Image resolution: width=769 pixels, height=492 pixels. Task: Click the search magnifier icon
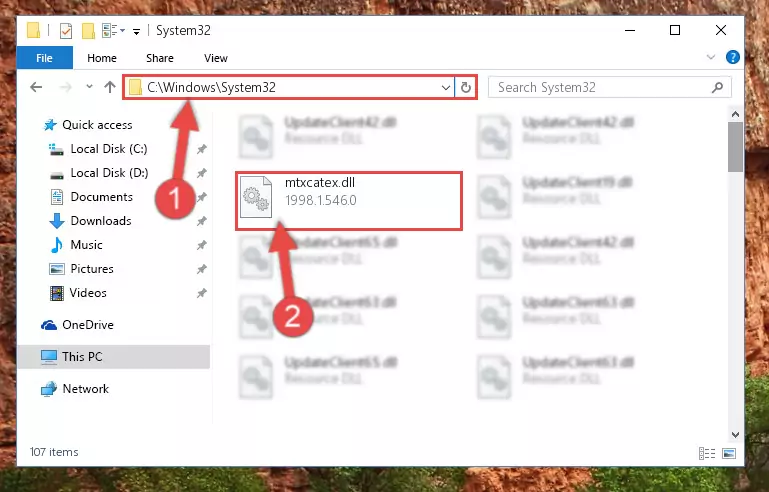tap(717, 88)
